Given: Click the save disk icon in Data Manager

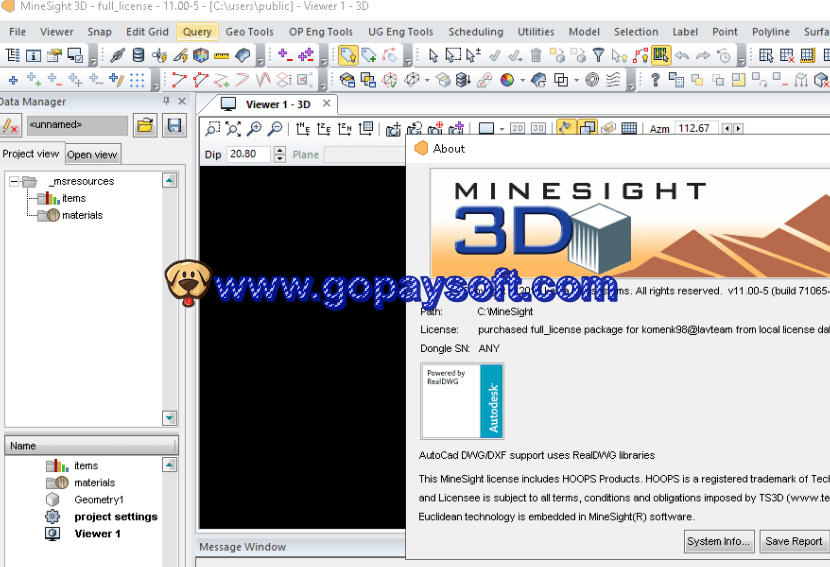Looking at the screenshot, I should point(174,125).
